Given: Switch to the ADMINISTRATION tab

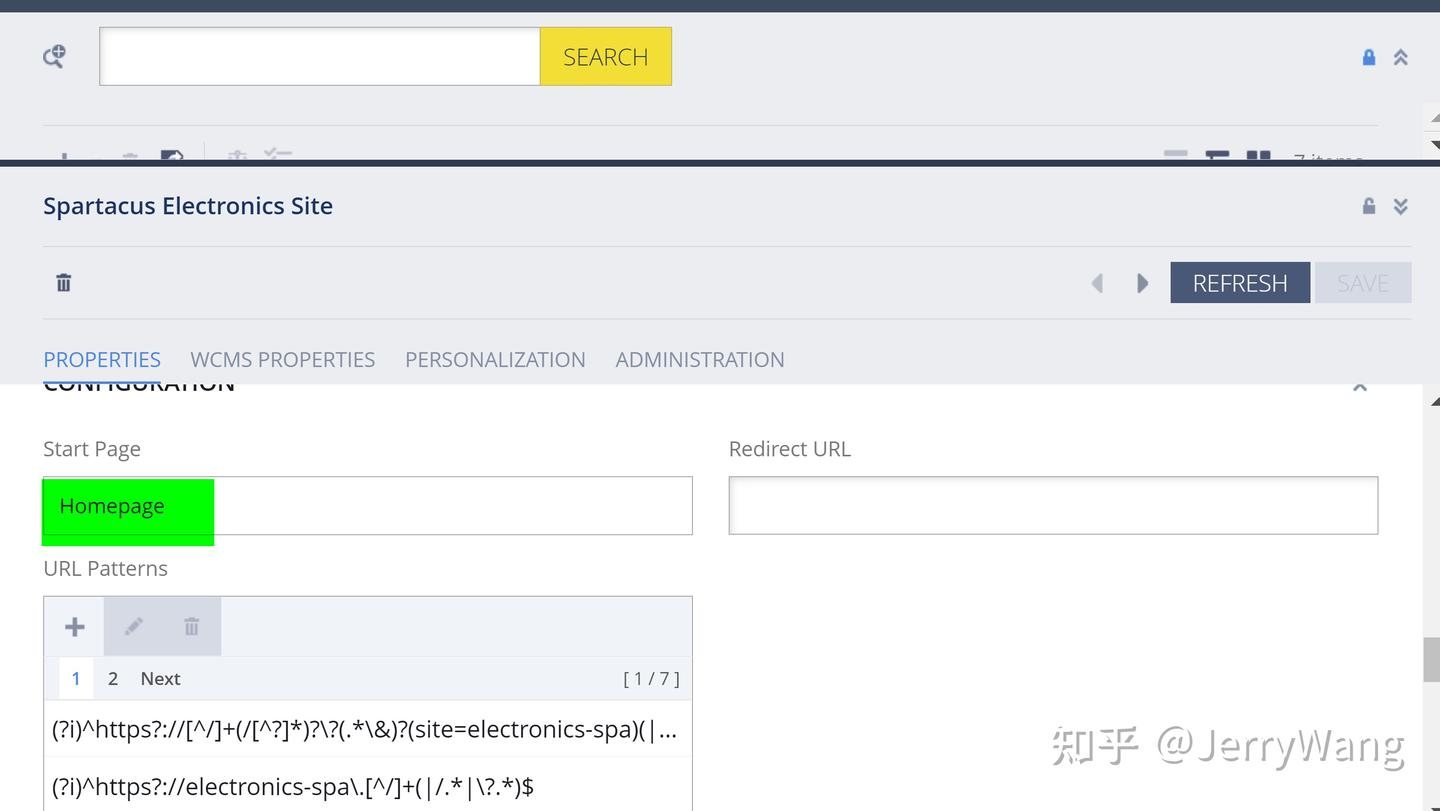Looking at the screenshot, I should [700, 359].
